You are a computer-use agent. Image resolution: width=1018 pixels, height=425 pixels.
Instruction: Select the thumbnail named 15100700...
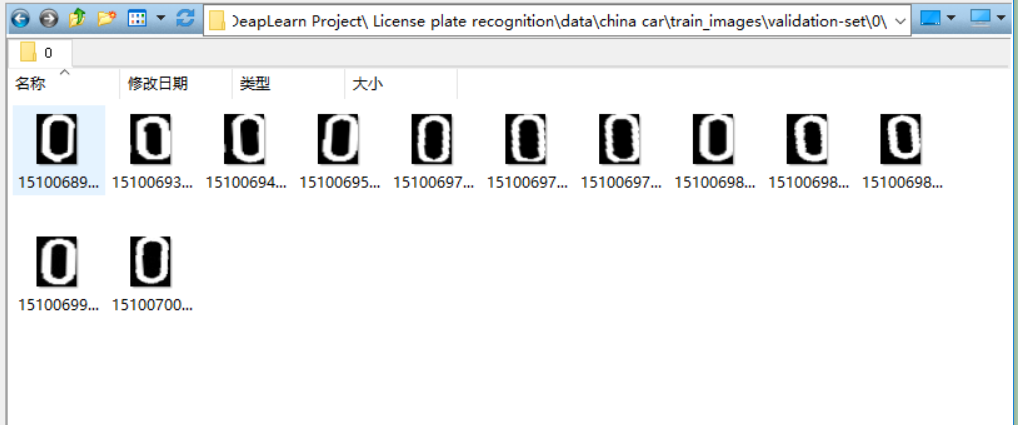[153, 273]
